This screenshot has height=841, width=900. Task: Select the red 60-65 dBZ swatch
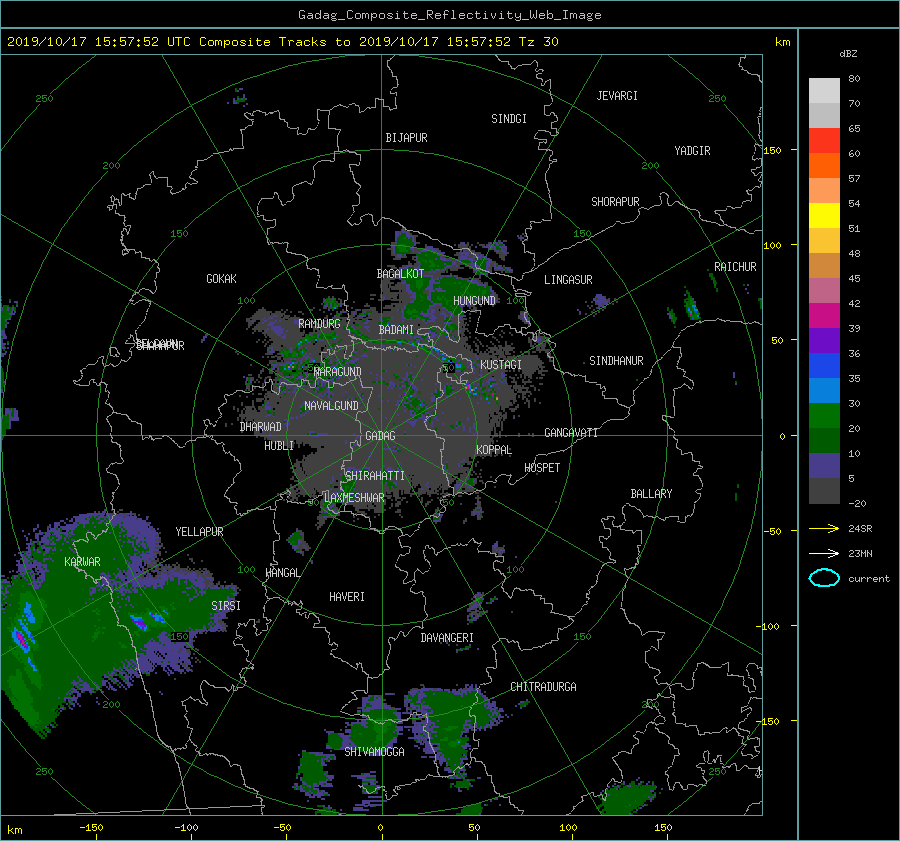tap(824, 141)
